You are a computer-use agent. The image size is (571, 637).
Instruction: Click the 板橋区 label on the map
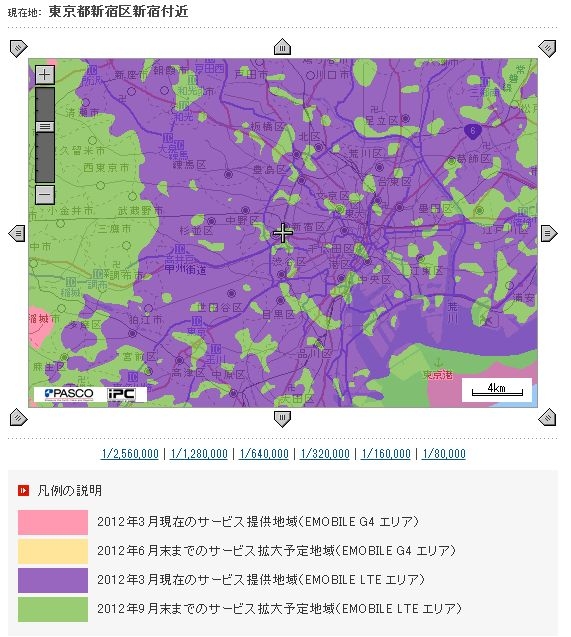268,126
